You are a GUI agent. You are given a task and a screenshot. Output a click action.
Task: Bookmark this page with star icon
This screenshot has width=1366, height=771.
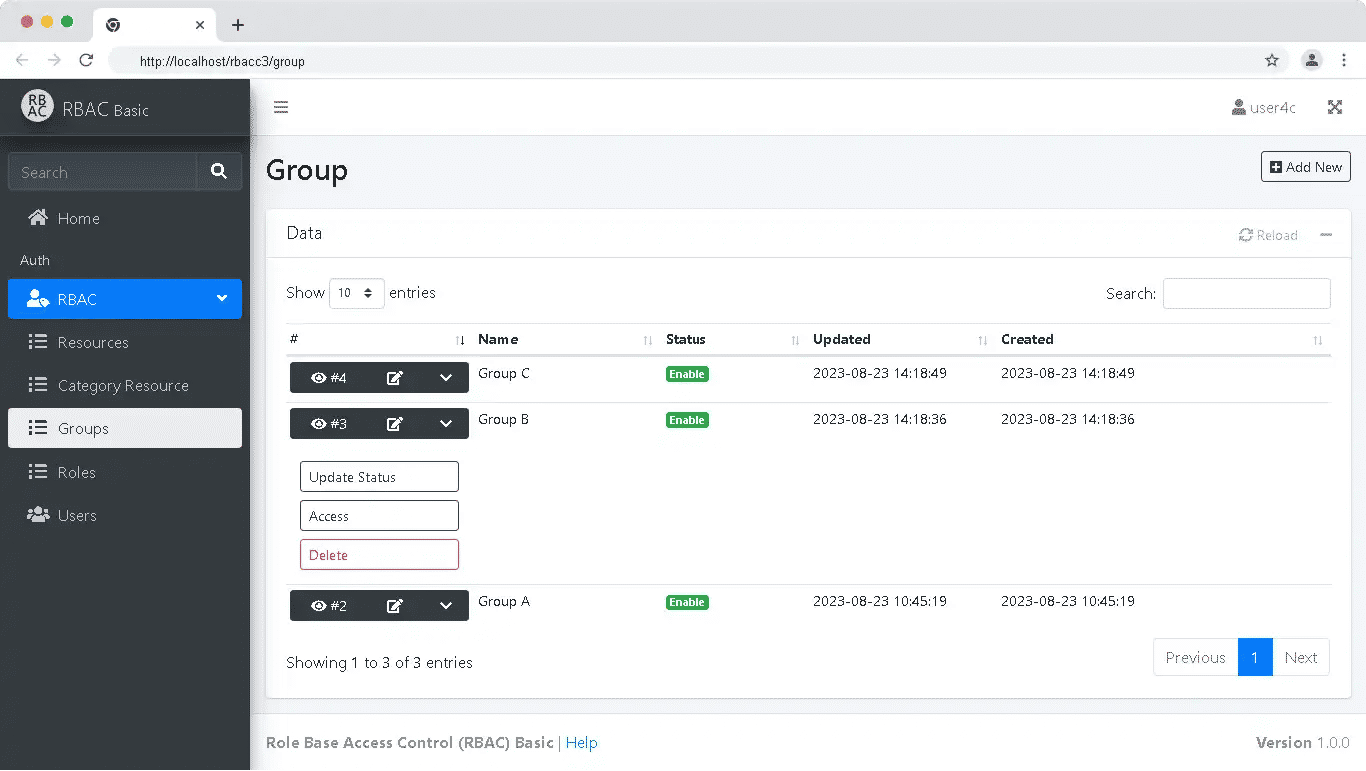click(1272, 61)
